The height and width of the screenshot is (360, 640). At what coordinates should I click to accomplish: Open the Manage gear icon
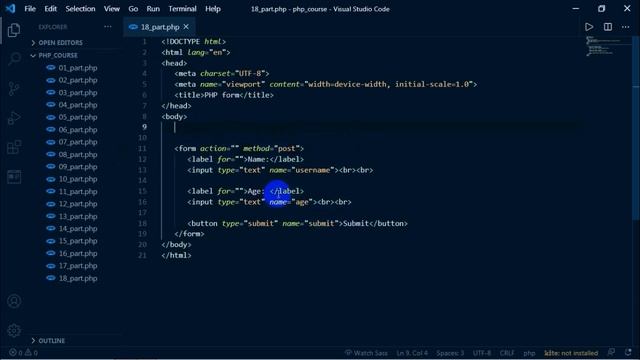14,330
